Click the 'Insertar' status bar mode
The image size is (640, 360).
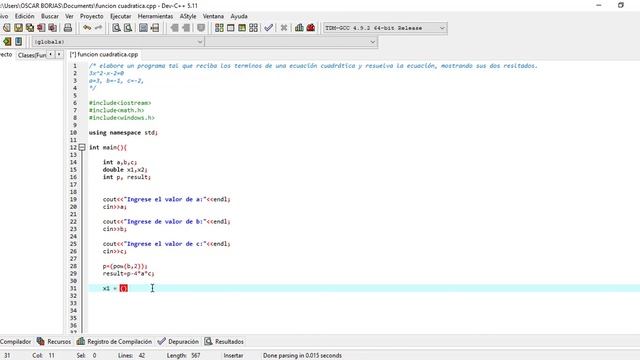(x=233, y=356)
